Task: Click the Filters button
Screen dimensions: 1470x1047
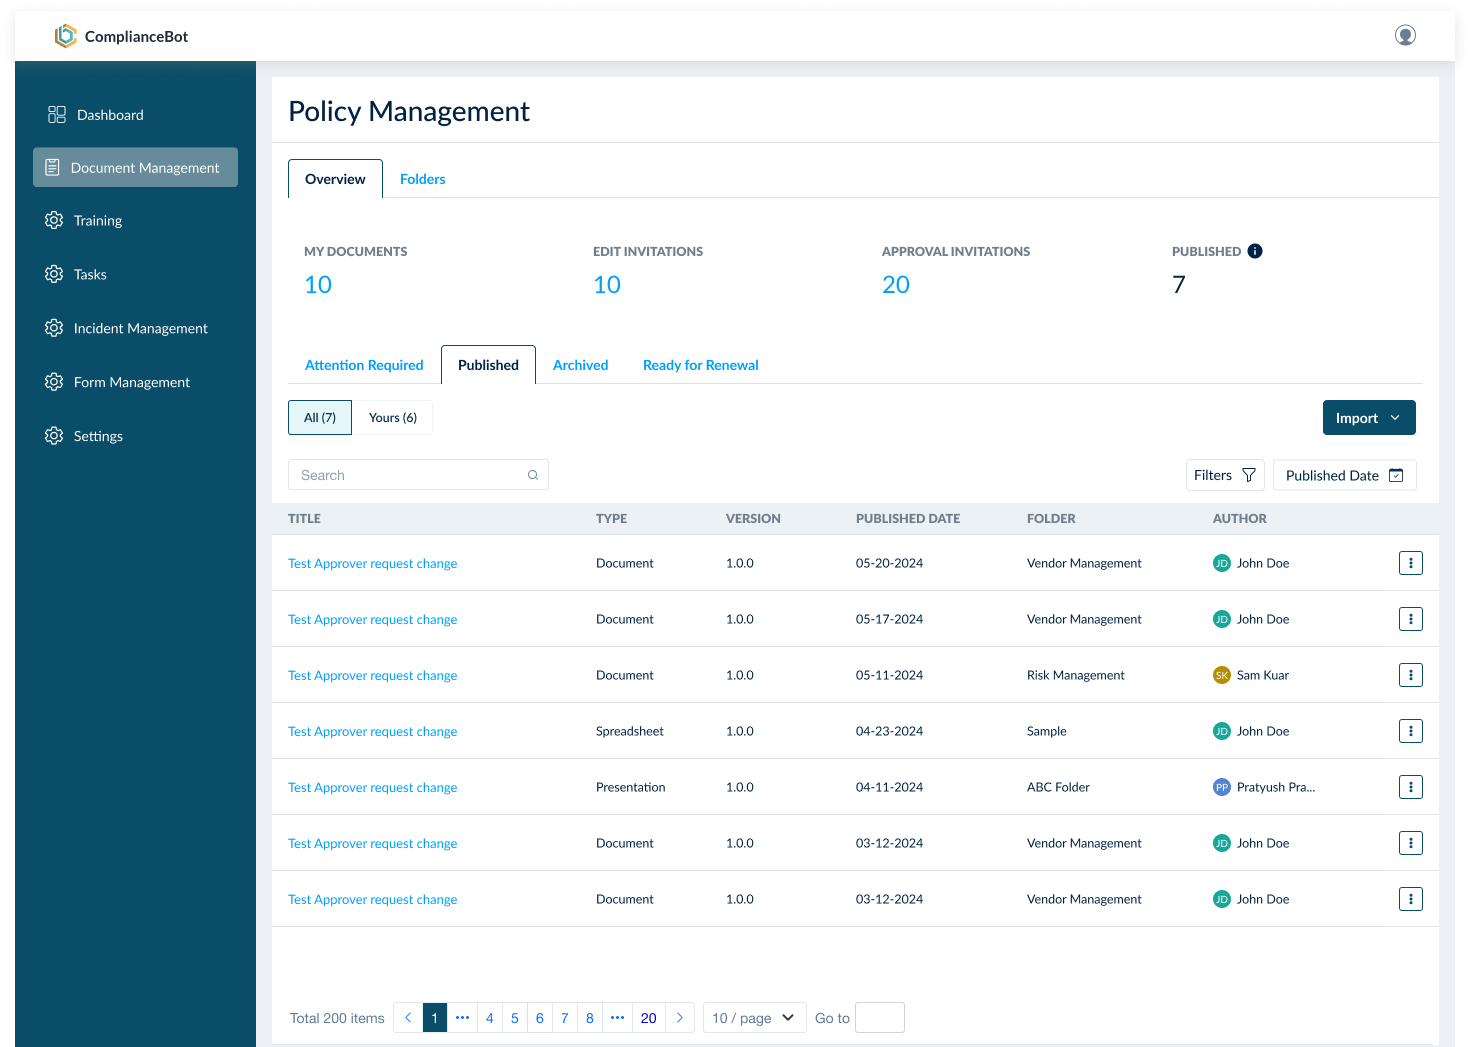Action: point(1224,475)
